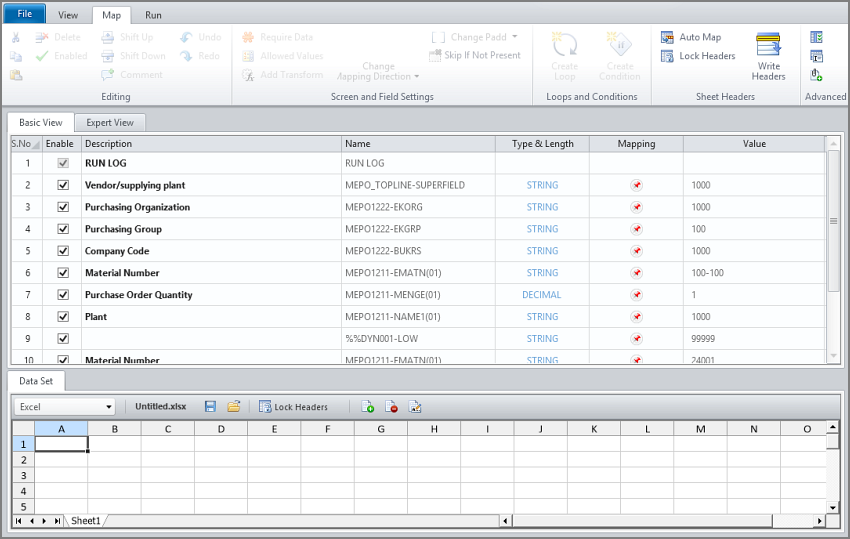
Task: Click the delete sheet icon with red minus
Action: (391, 407)
